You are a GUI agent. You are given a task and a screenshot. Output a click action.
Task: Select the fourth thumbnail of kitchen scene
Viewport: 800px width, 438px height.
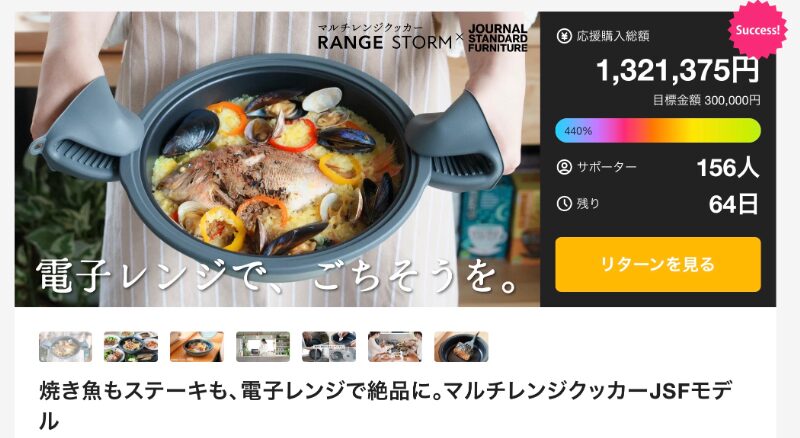pos(263,347)
